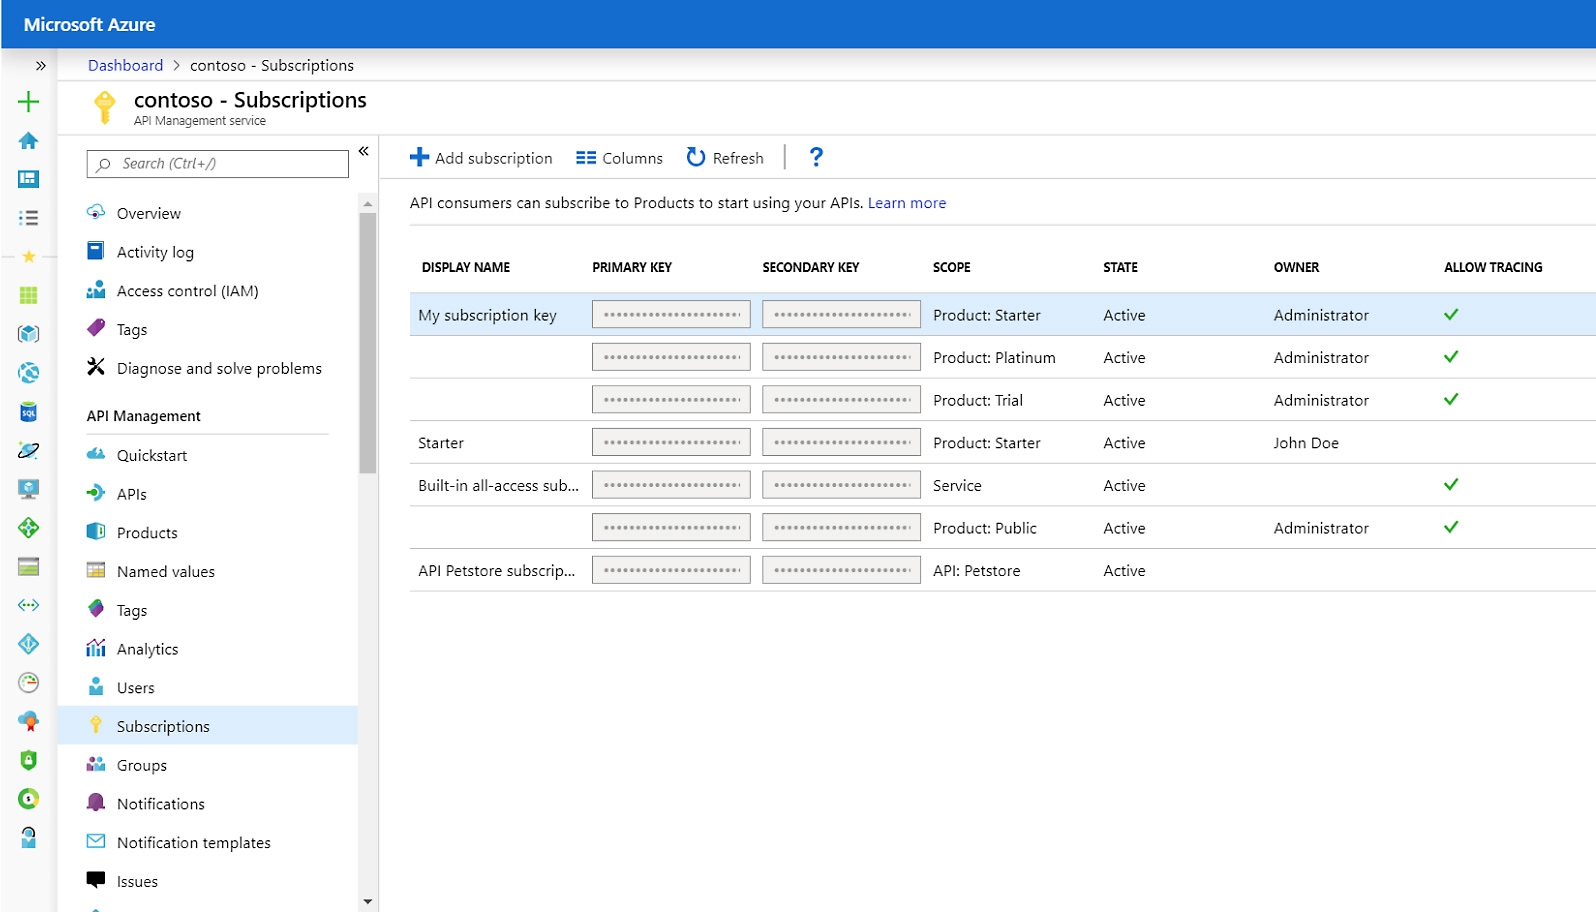Viewport: 1596px width, 912px height.
Task: Click the green plus create resource icon
Action: 28,101
